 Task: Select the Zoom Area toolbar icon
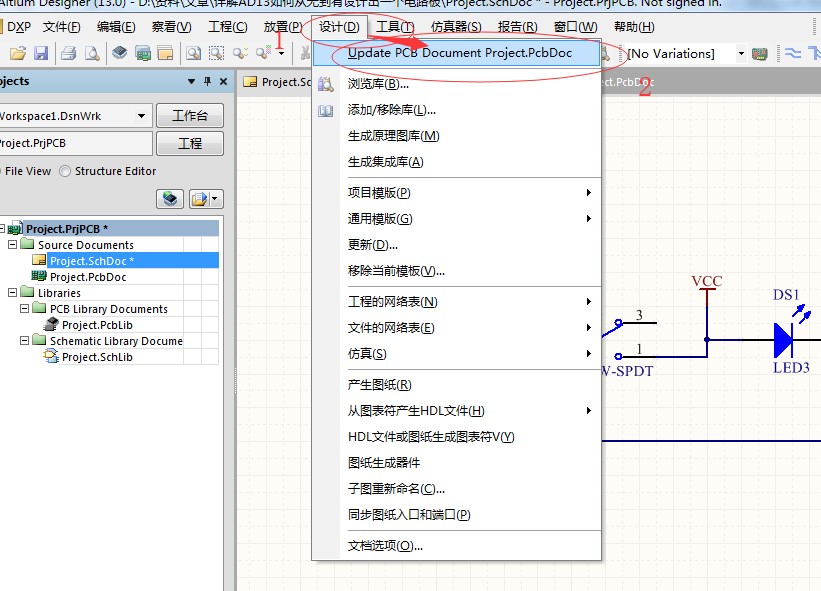tap(216, 53)
